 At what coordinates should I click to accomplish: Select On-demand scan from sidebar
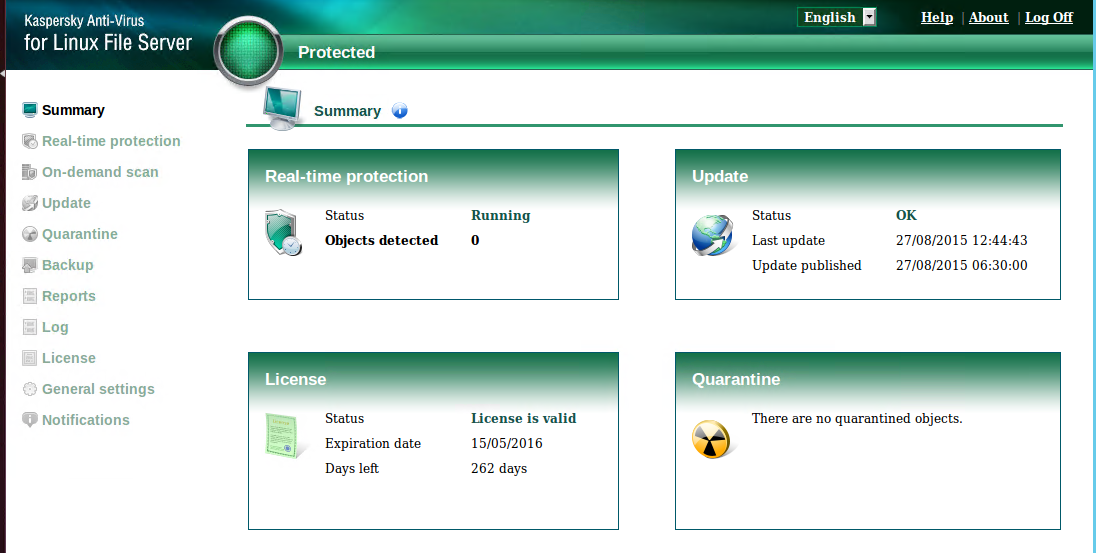point(100,172)
